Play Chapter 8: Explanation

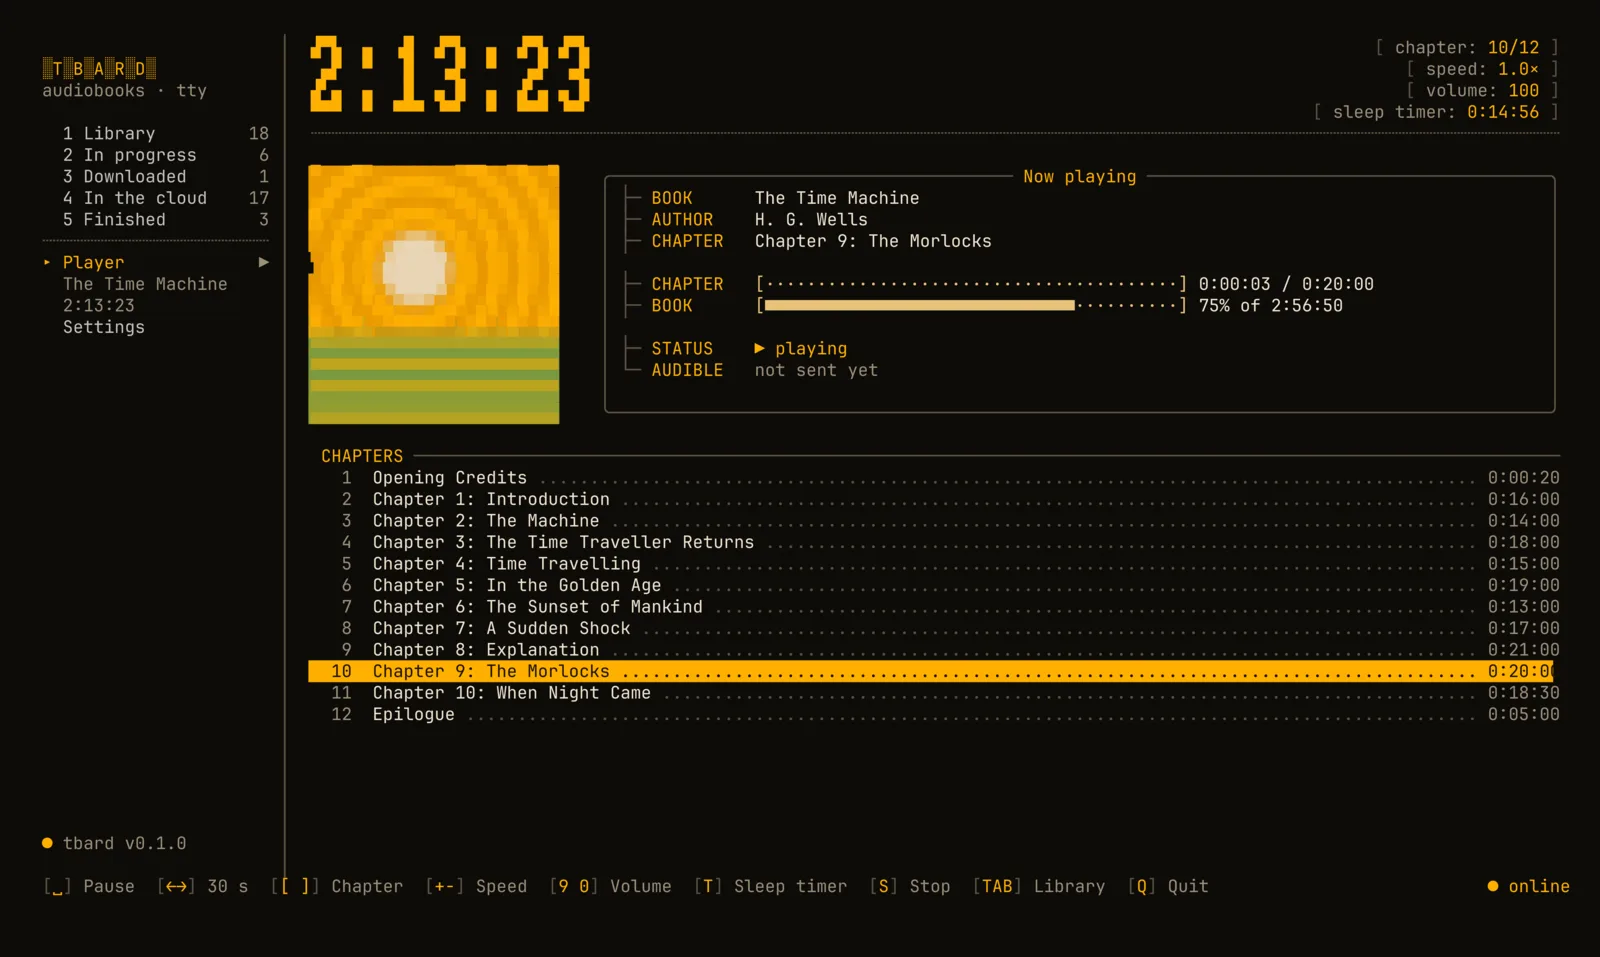(934, 650)
